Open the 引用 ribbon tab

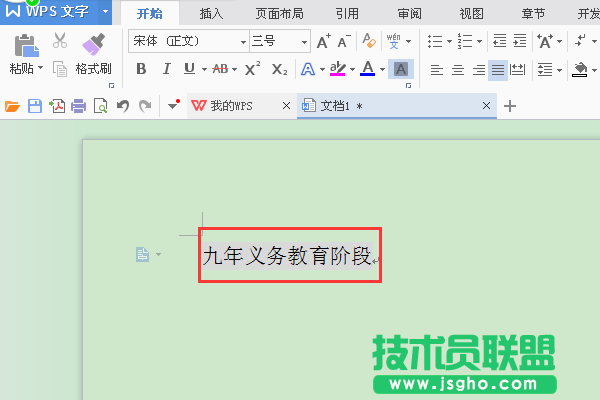347,14
